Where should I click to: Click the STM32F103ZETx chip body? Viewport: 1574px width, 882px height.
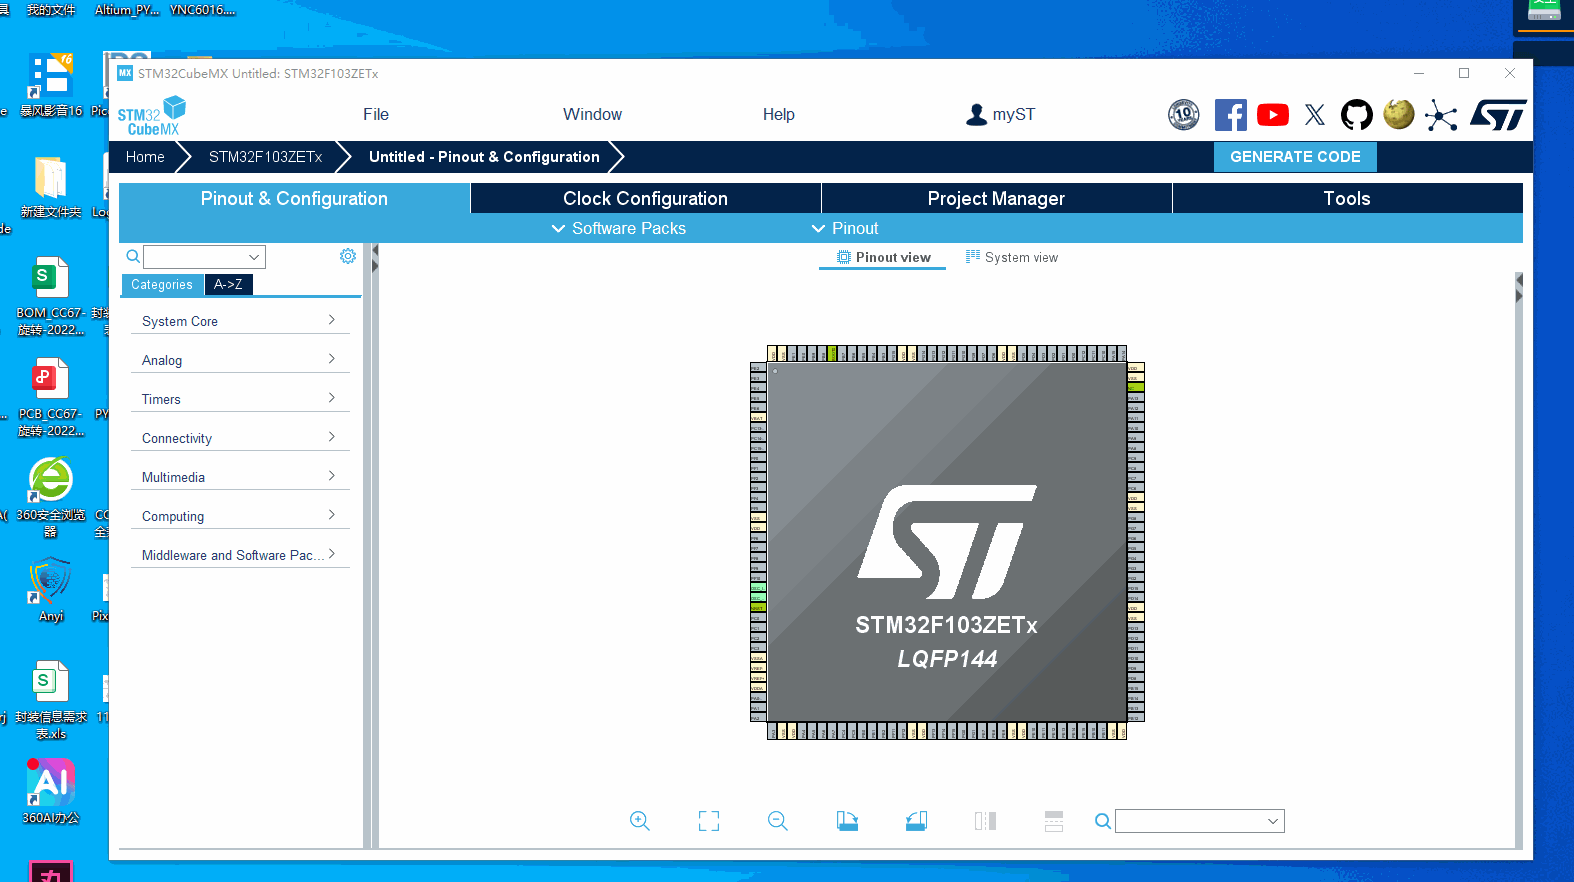(947, 542)
